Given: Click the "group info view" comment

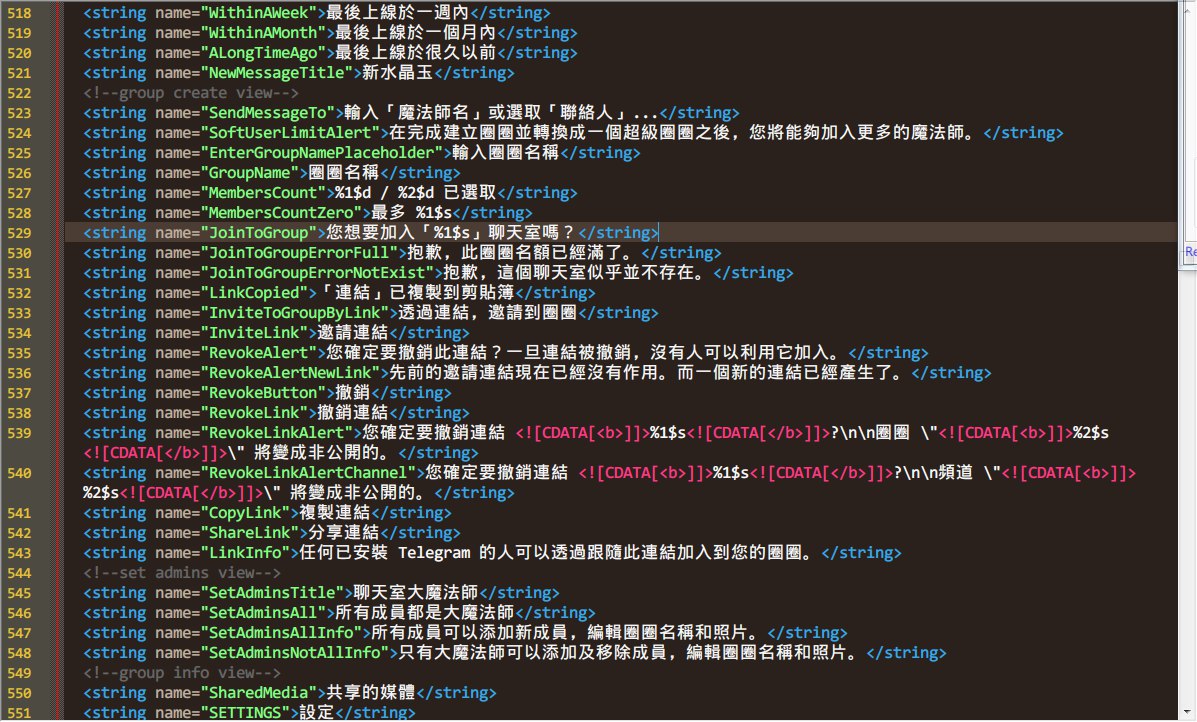Looking at the screenshot, I should pyautogui.click(x=182, y=672).
